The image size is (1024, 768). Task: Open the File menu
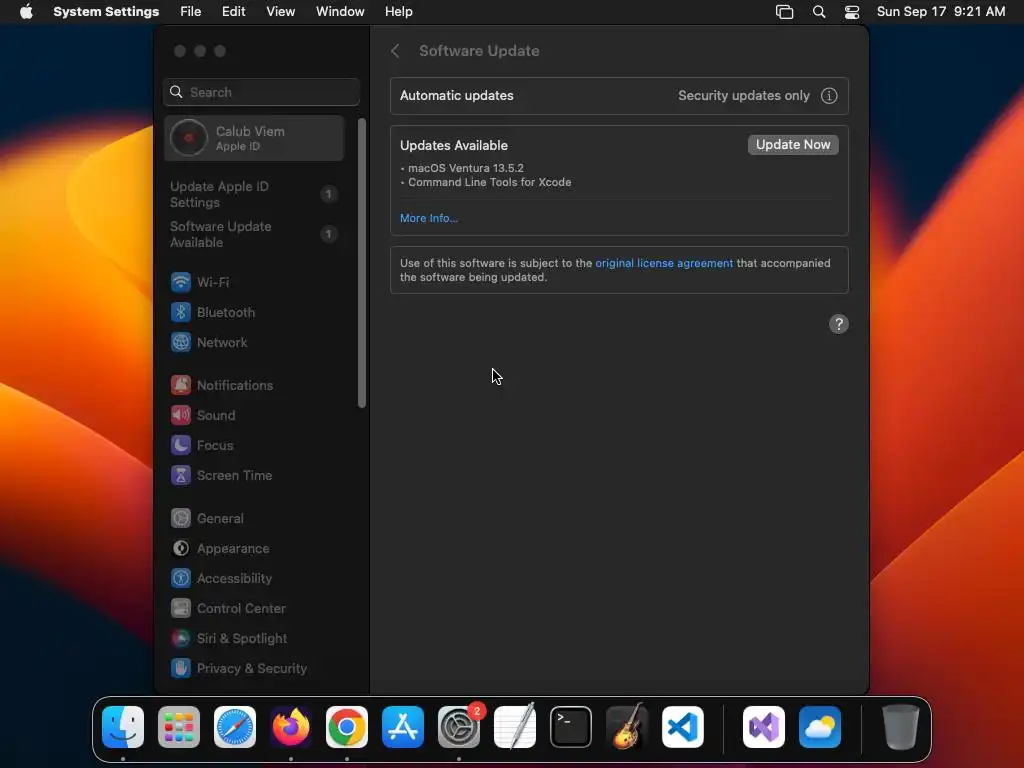point(191,12)
